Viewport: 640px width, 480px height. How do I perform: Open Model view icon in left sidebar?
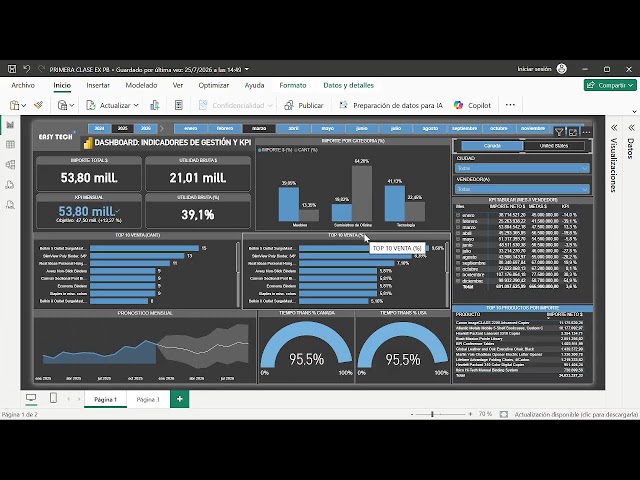[x=10, y=164]
